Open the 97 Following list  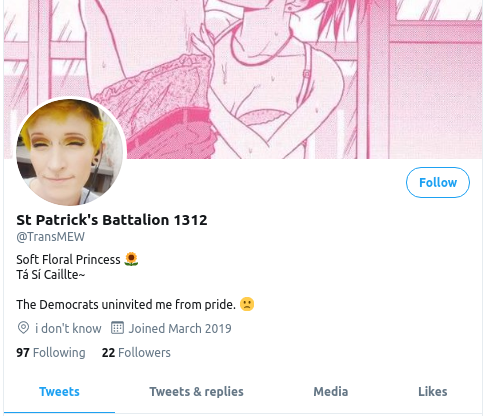point(51,353)
